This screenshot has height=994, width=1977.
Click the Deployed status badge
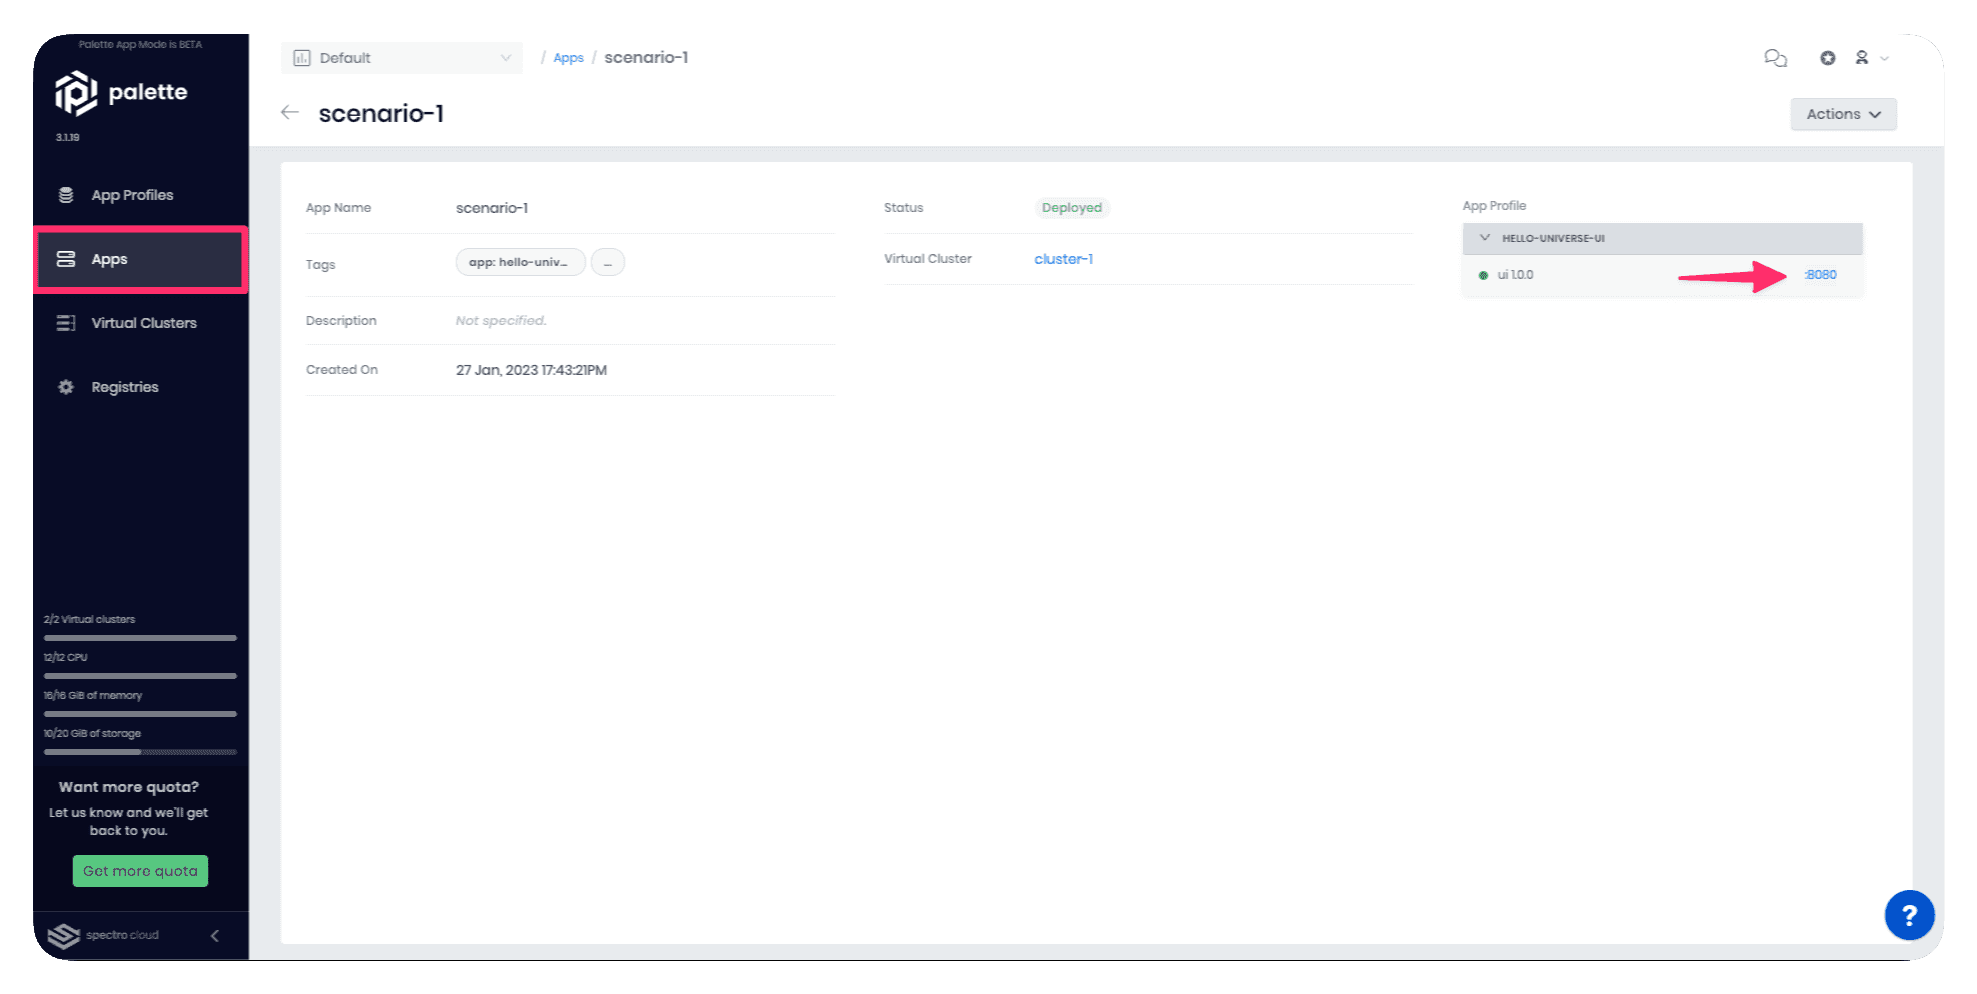(1072, 208)
